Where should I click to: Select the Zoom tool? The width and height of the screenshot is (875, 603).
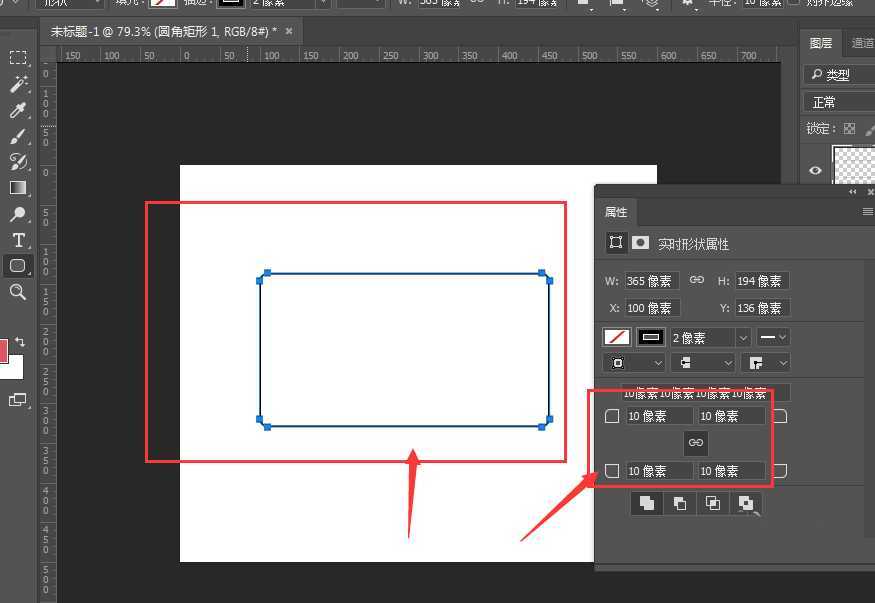[18, 292]
